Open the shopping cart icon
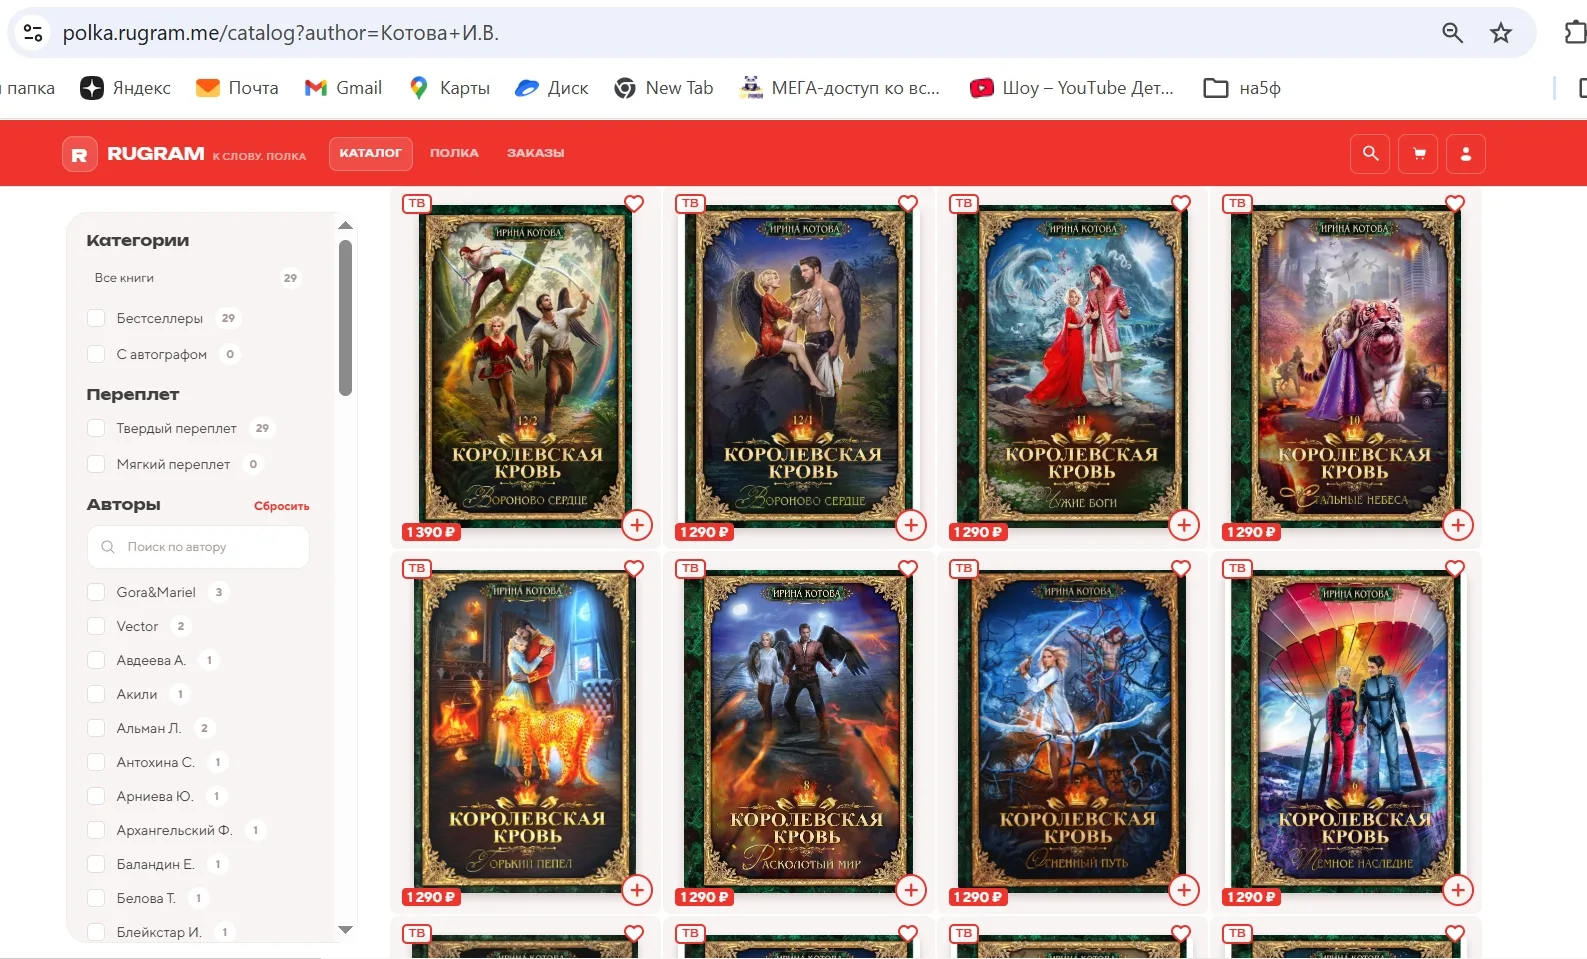Screen dimensions: 1587x959 pos(1418,154)
